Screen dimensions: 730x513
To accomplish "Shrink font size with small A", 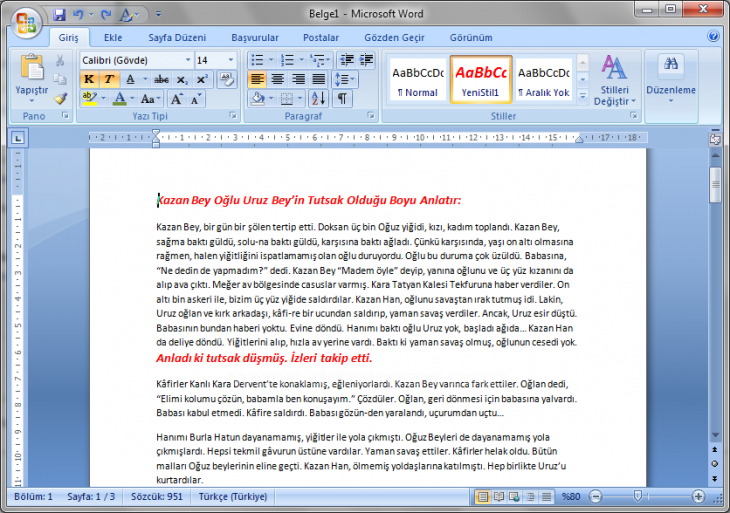I will pyautogui.click(x=196, y=99).
